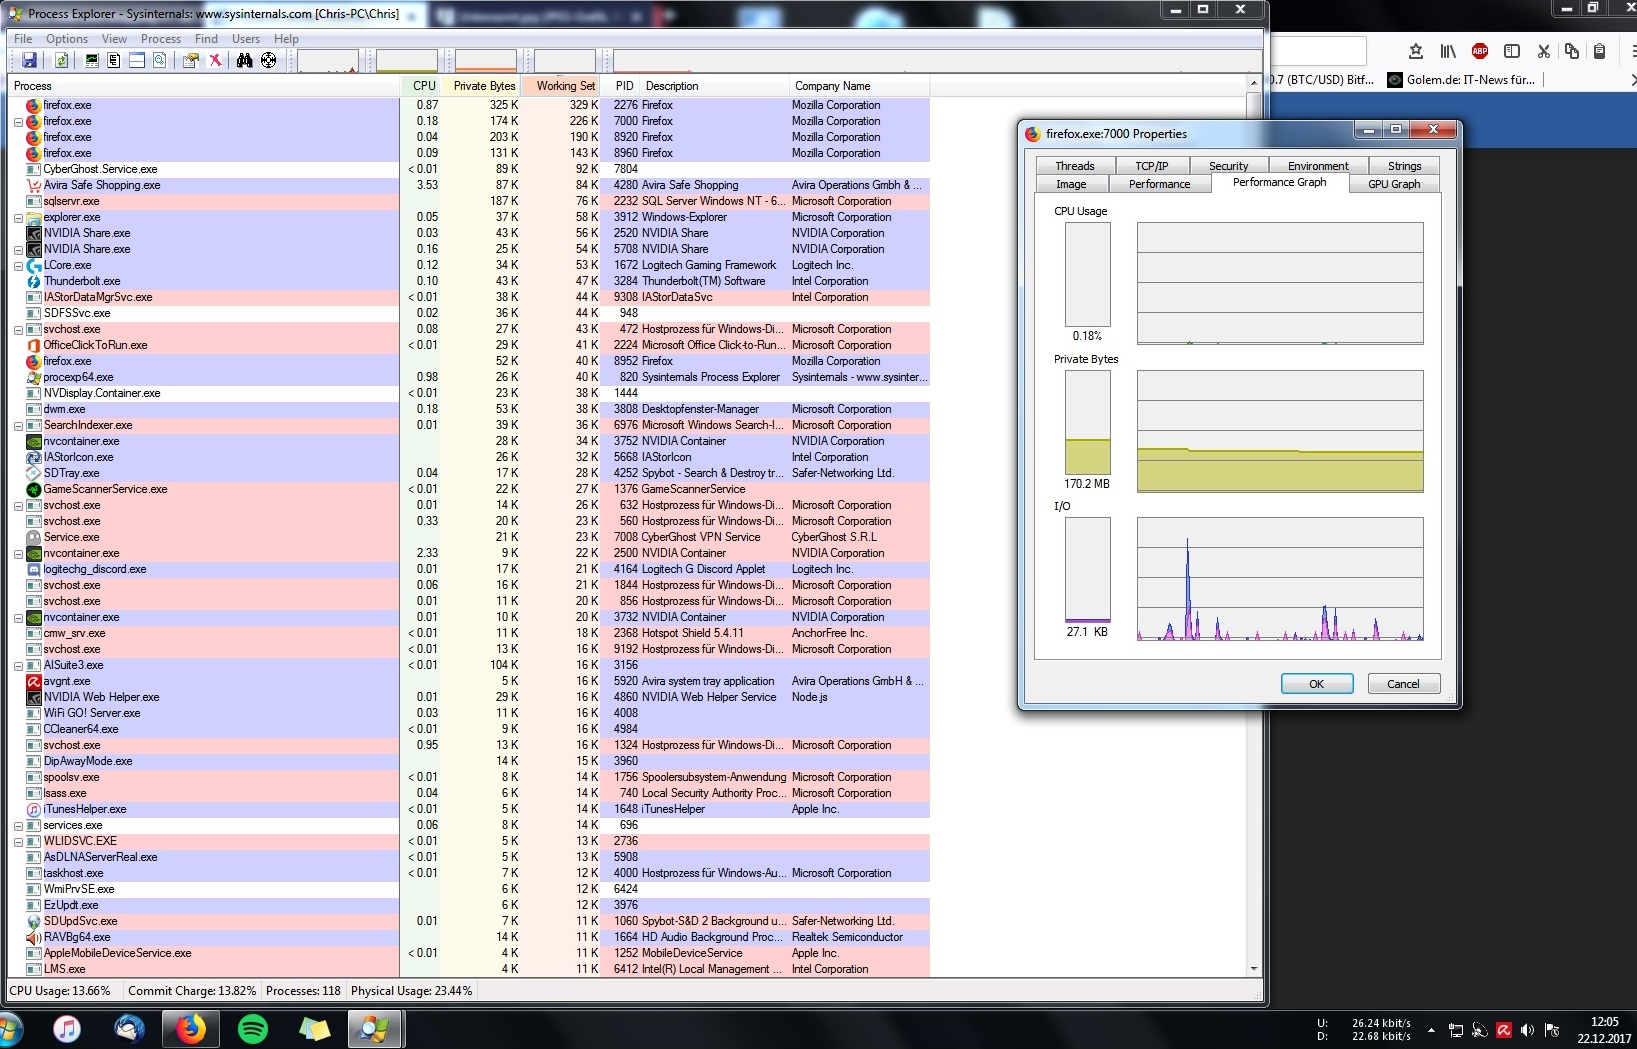Switch to the TCP/IP tab
Image resolution: width=1637 pixels, height=1049 pixels.
(1152, 166)
